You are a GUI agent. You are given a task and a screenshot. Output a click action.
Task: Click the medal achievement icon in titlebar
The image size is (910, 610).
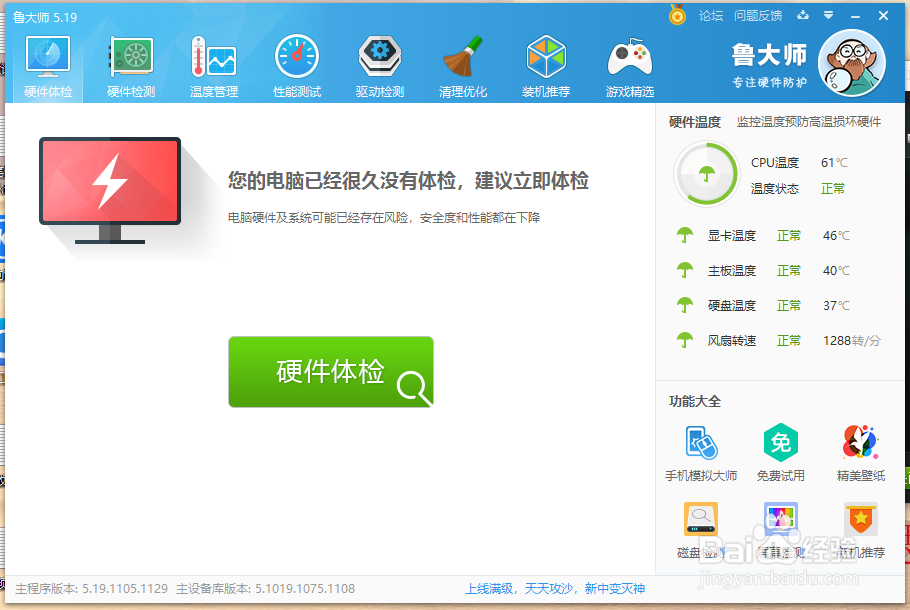click(x=677, y=16)
